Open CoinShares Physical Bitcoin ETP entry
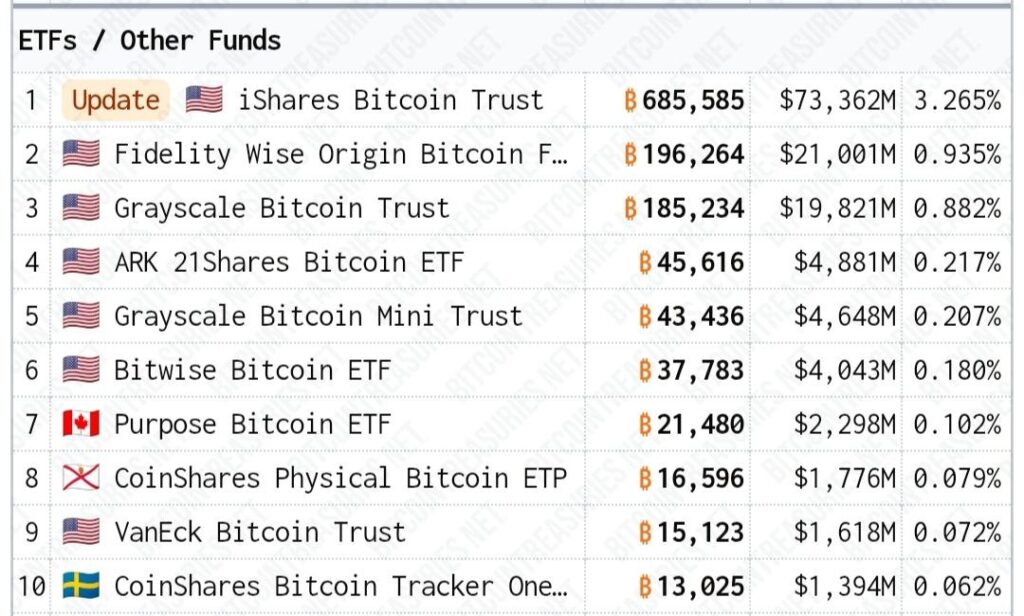Screen dimensions: 1024x616 [x=340, y=478]
